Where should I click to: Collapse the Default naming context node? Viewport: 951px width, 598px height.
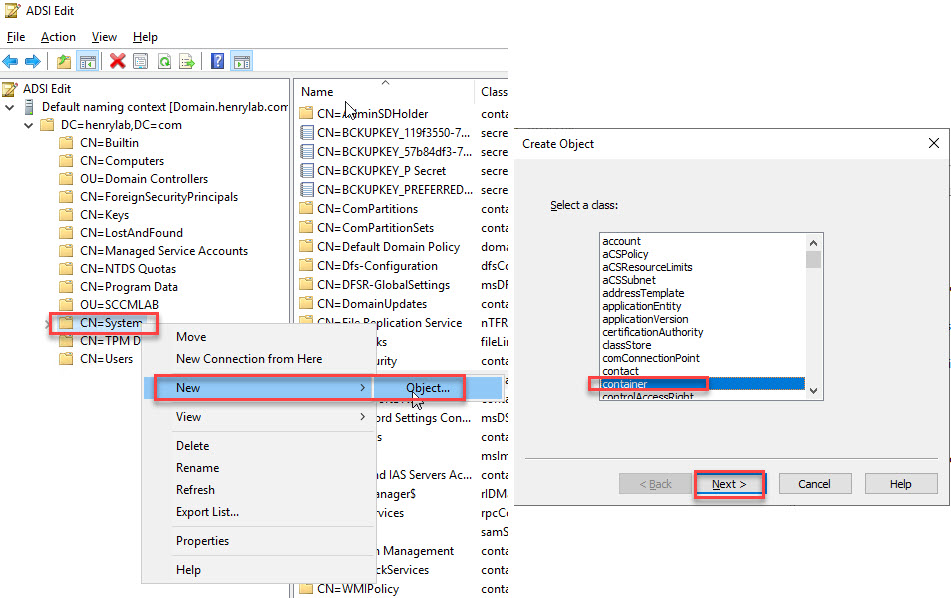10,107
